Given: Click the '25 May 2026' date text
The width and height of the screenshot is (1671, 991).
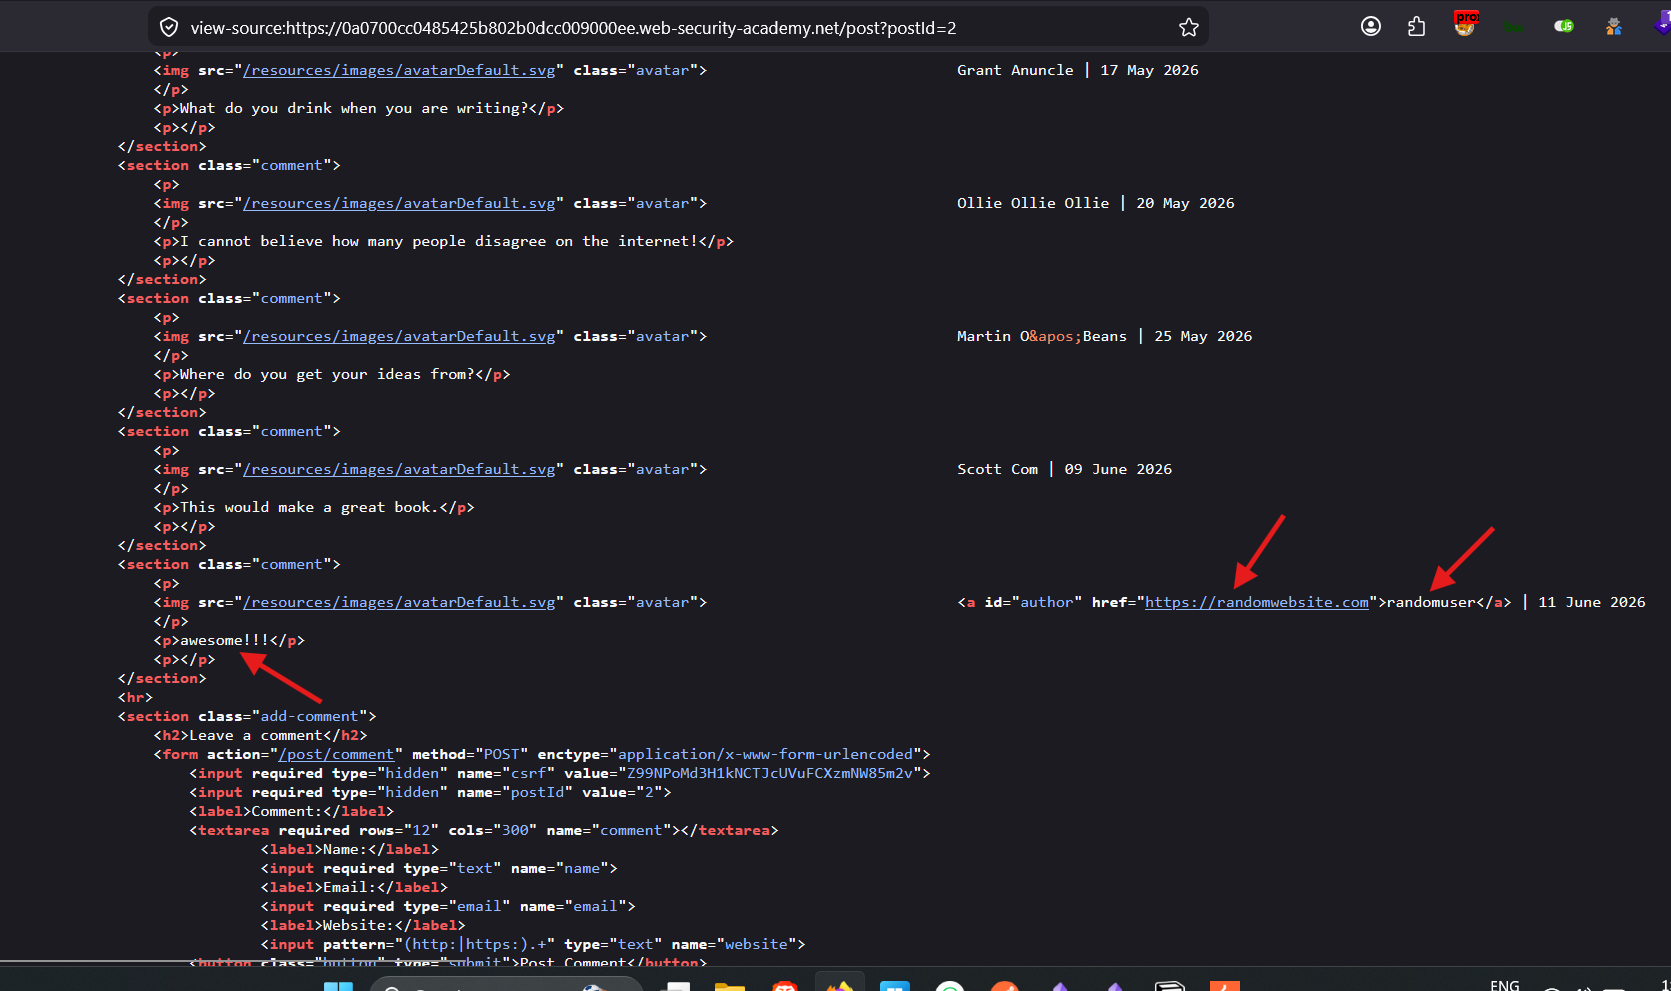Looking at the screenshot, I should point(1203,336).
